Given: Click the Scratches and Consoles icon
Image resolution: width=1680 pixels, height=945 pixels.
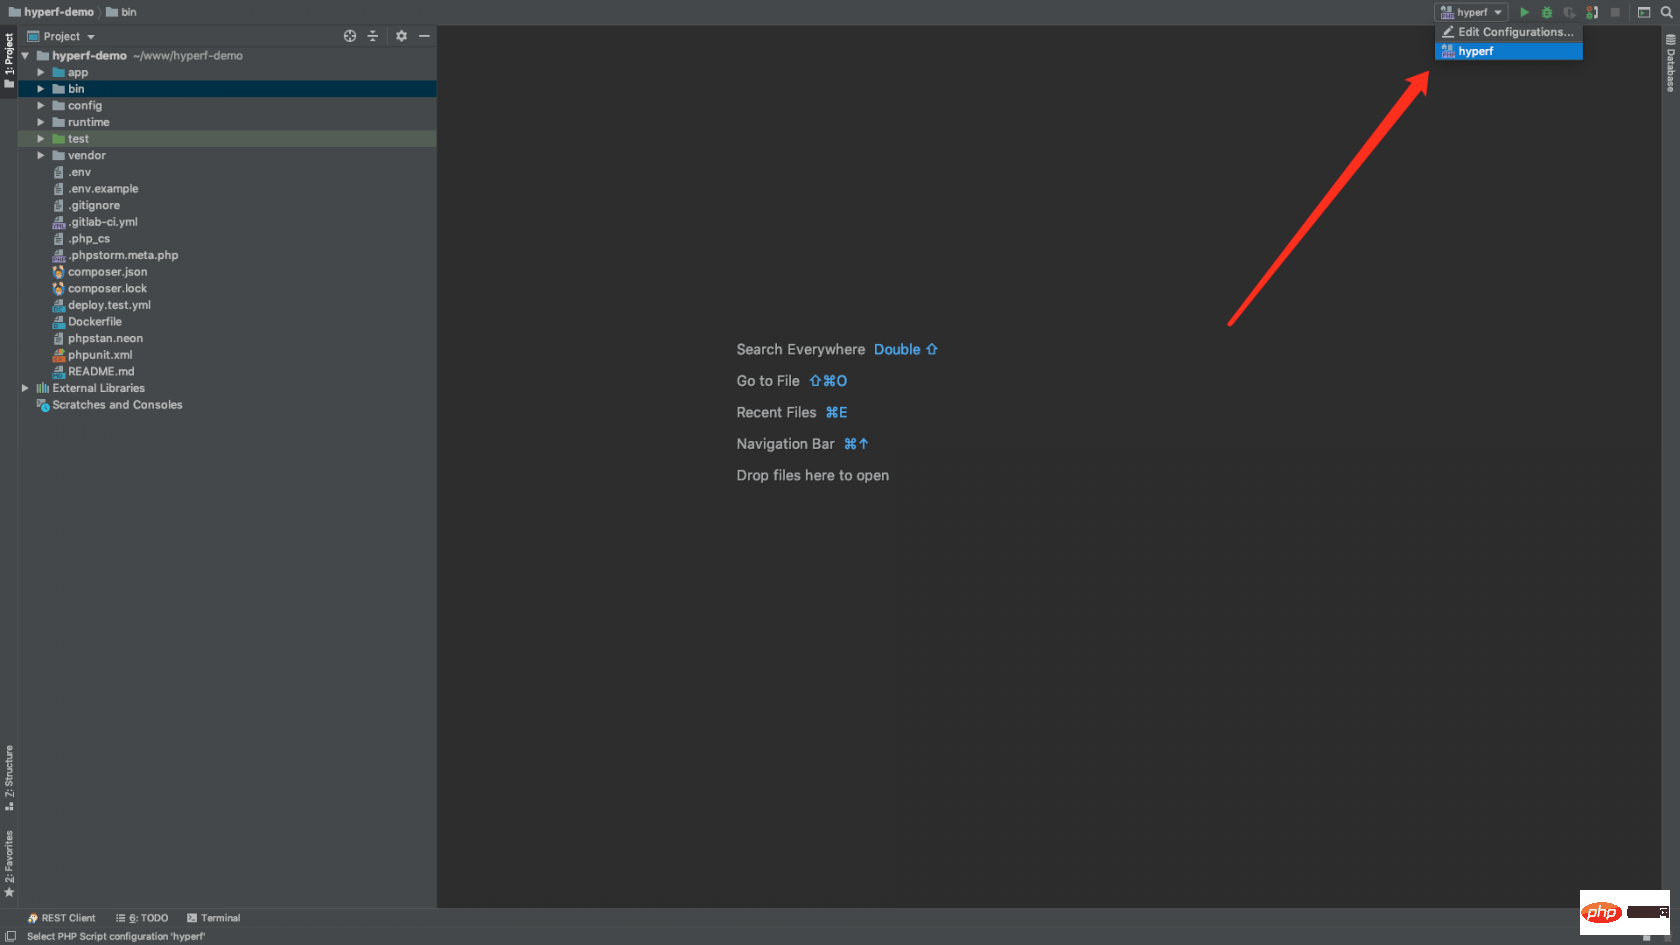Looking at the screenshot, I should [x=43, y=405].
